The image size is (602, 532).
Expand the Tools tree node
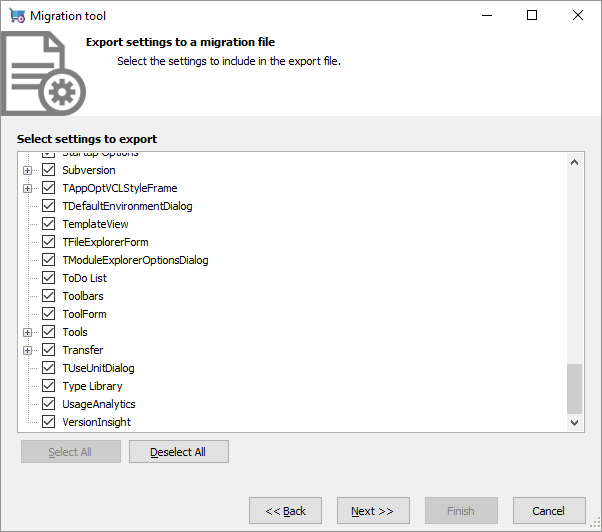tap(28, 332)
